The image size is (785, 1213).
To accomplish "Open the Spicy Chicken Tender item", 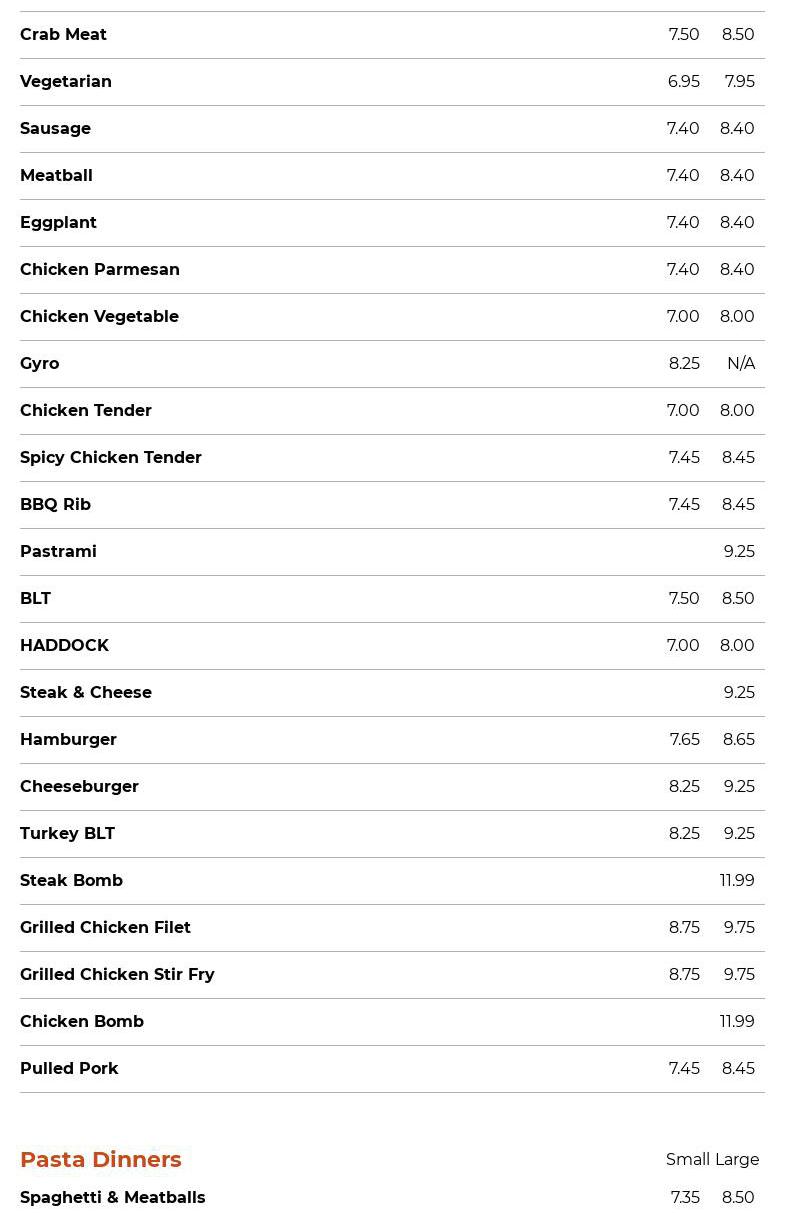I will point(111,458).
